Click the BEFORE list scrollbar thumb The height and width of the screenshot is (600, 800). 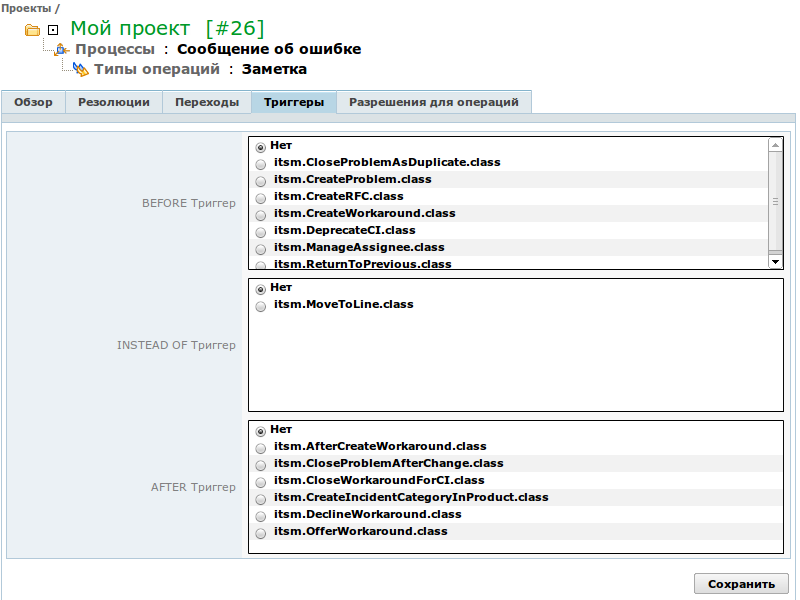tap(775, 200)
